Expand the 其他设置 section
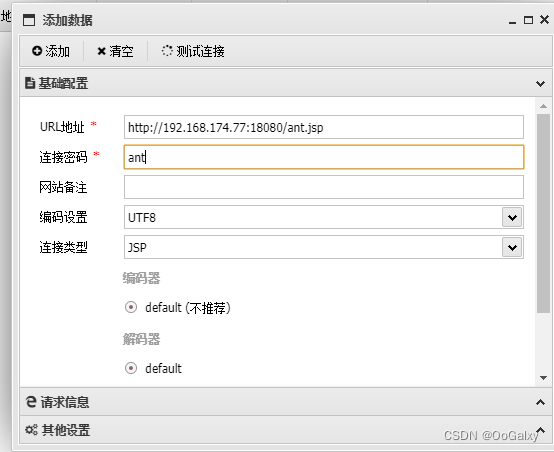This screenshot has width=554, height=452. tap(285, 430)
